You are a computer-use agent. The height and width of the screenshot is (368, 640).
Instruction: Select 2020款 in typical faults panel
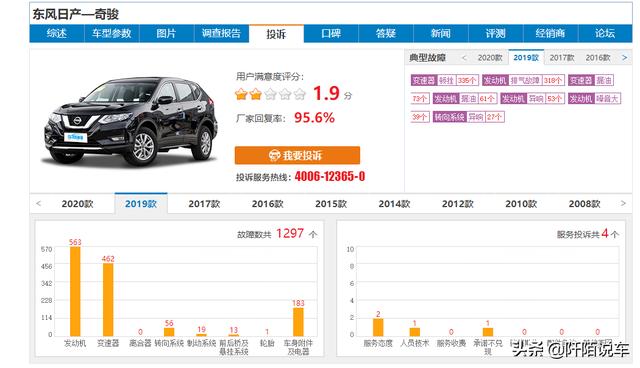490,58
